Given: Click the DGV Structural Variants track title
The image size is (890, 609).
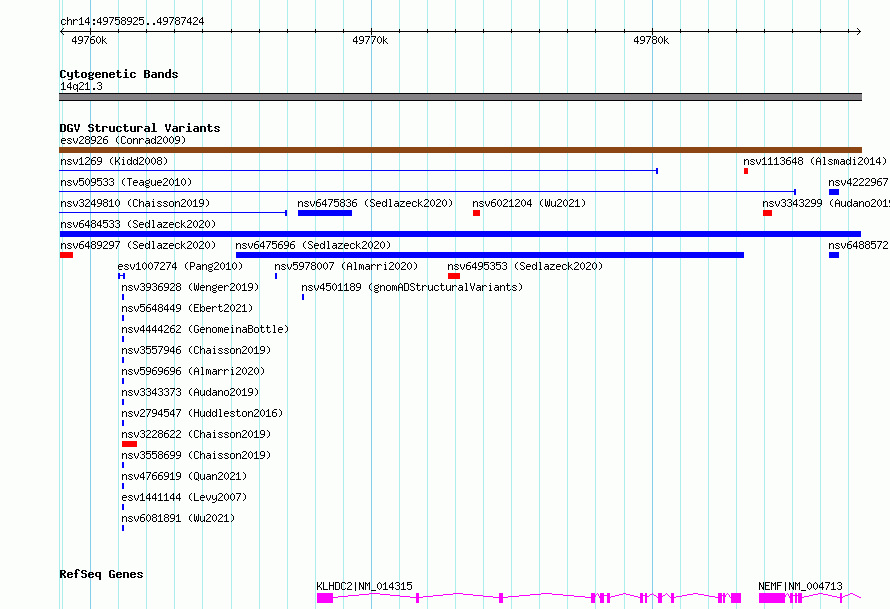Looking at the screenshot, I should tap(140, 128).
